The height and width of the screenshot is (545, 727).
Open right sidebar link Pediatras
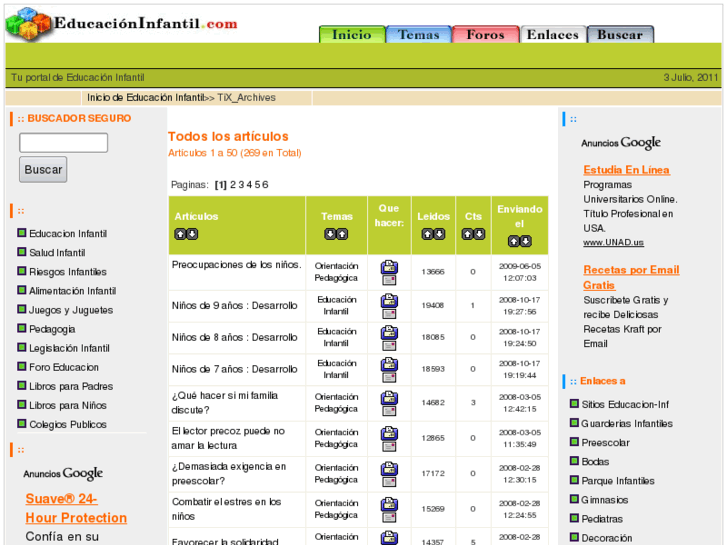(602, 519)
